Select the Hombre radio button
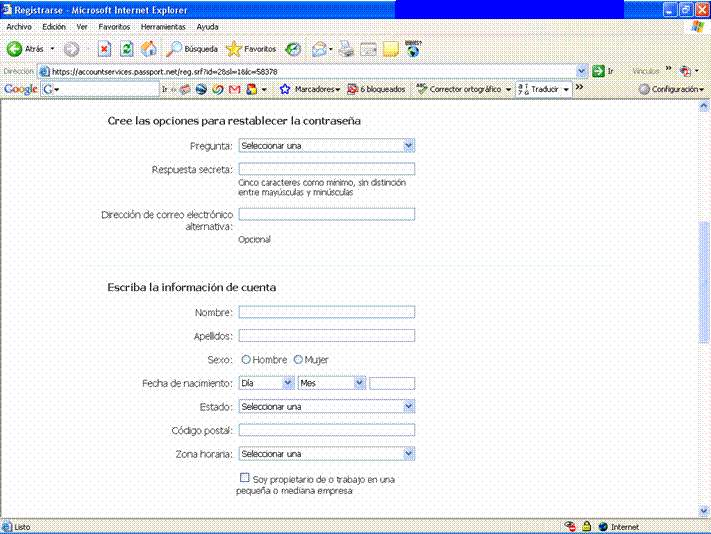The width and height of the screenshot is (711, 534). tap(246, 360)
